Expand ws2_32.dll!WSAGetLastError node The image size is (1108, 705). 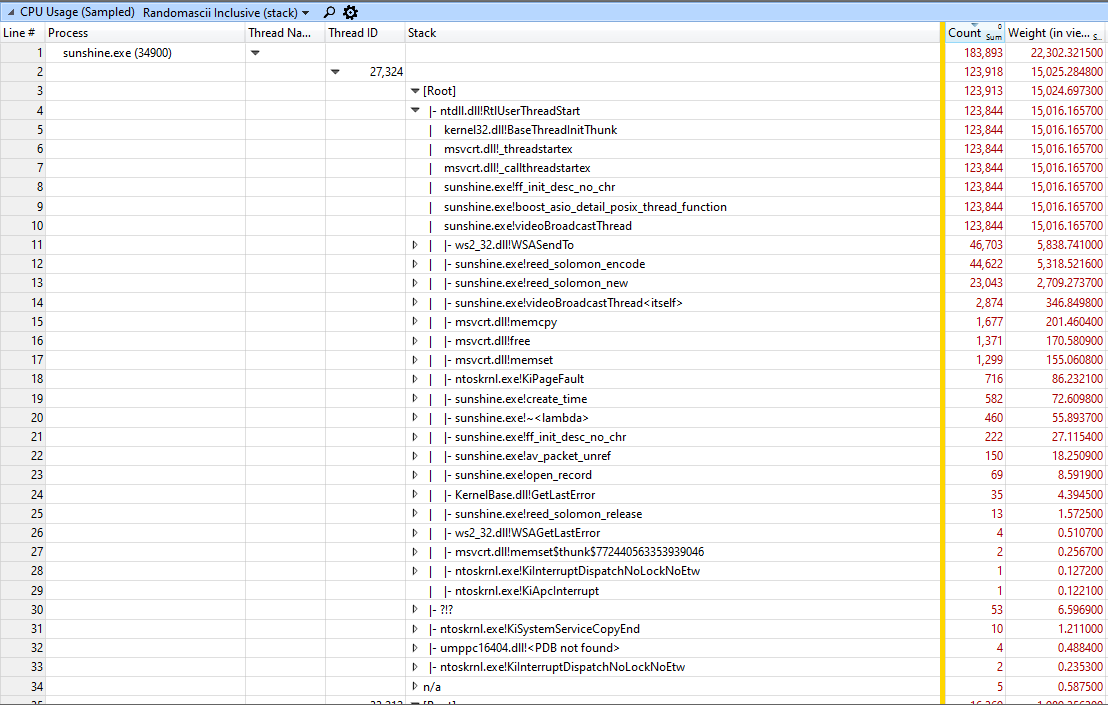[x=415, y=533]
